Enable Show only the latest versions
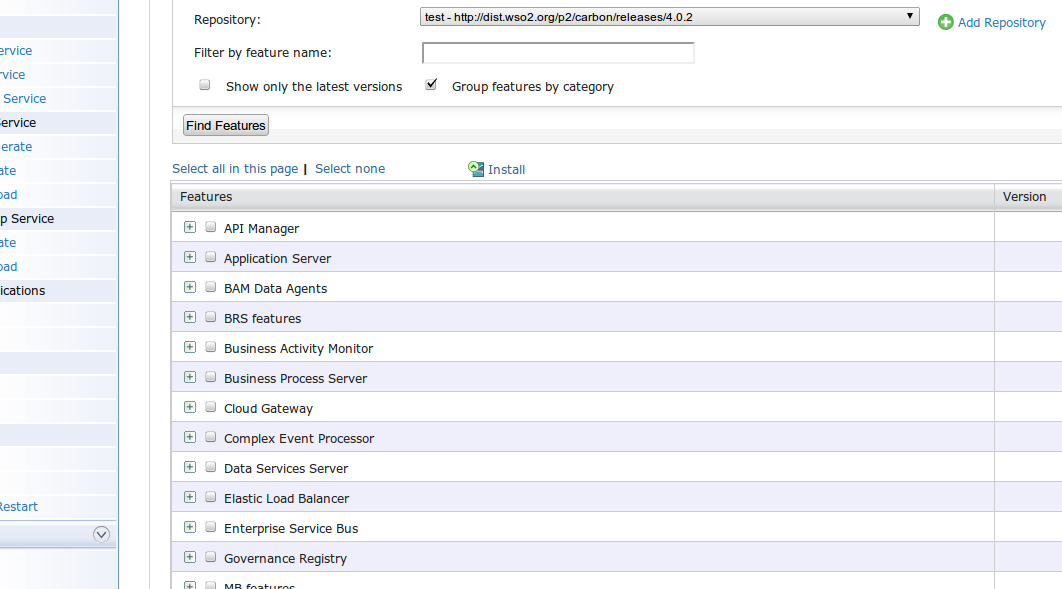This screenshot has width=1062, height=589. [205, 85]
